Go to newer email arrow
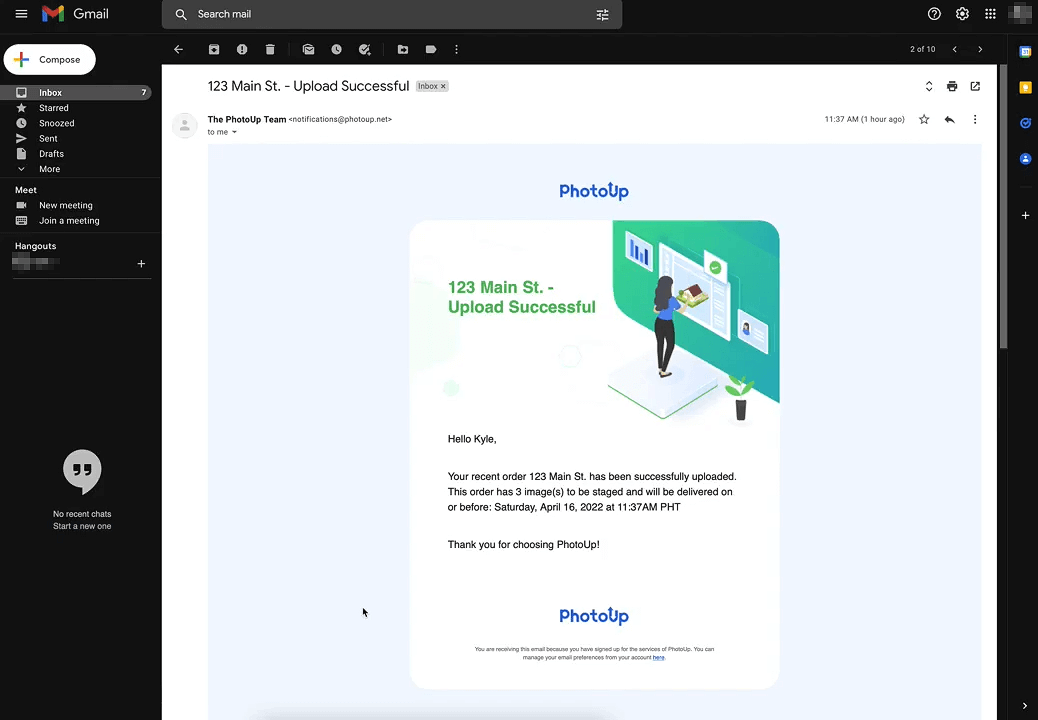Image resolution: width=1038 pixels, height=720 pixels. pyautogui.click(x=955, y=50)
